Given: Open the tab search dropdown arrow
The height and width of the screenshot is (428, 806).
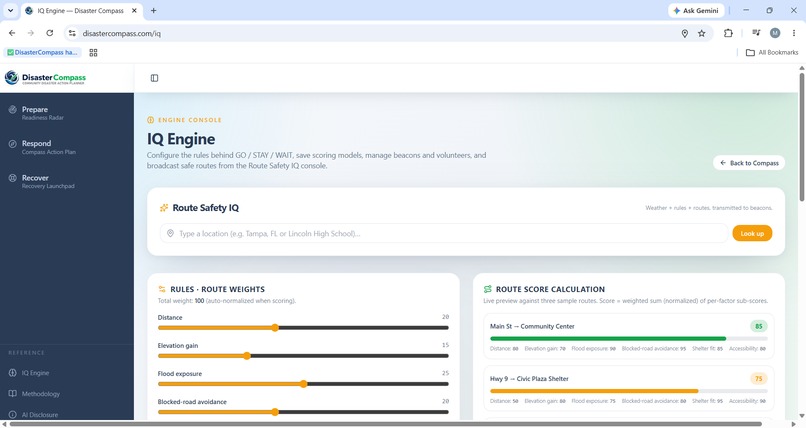Looking at the screenshot, I should (x=10, y=10).
